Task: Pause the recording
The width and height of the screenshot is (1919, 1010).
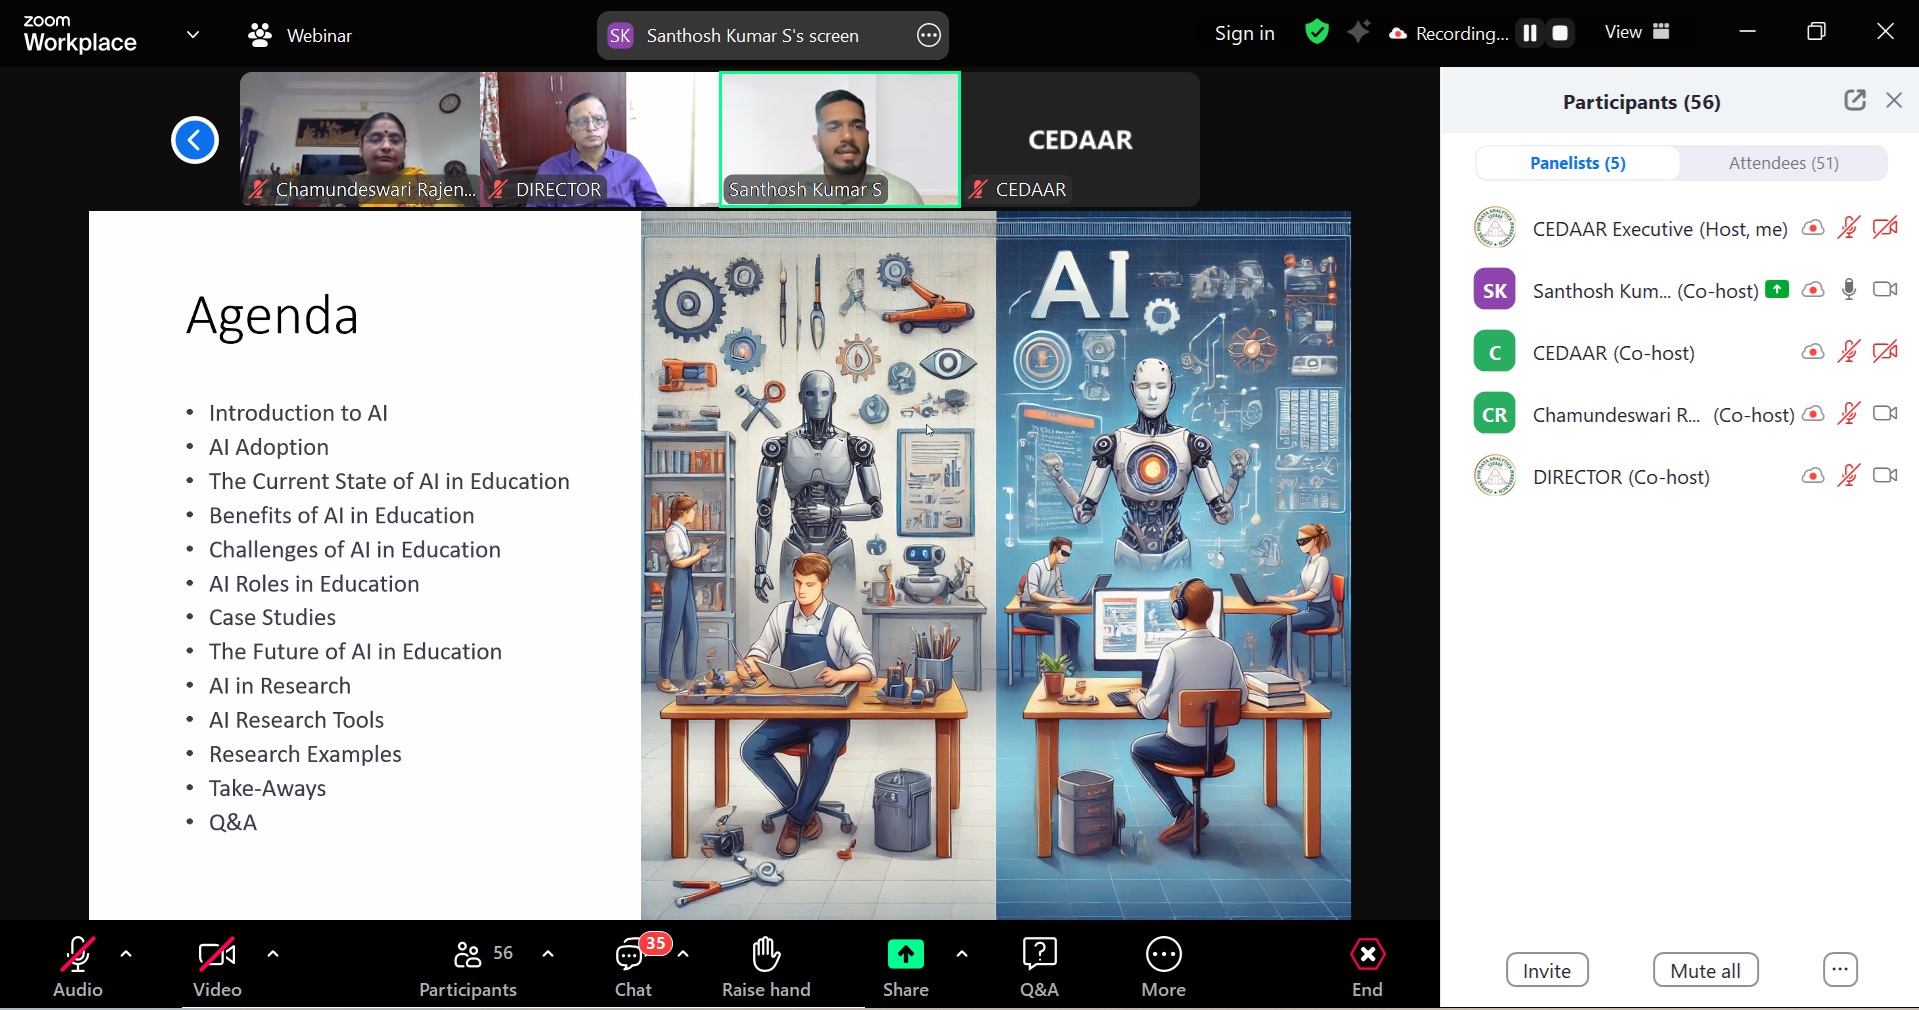Action: [1529, 33]
